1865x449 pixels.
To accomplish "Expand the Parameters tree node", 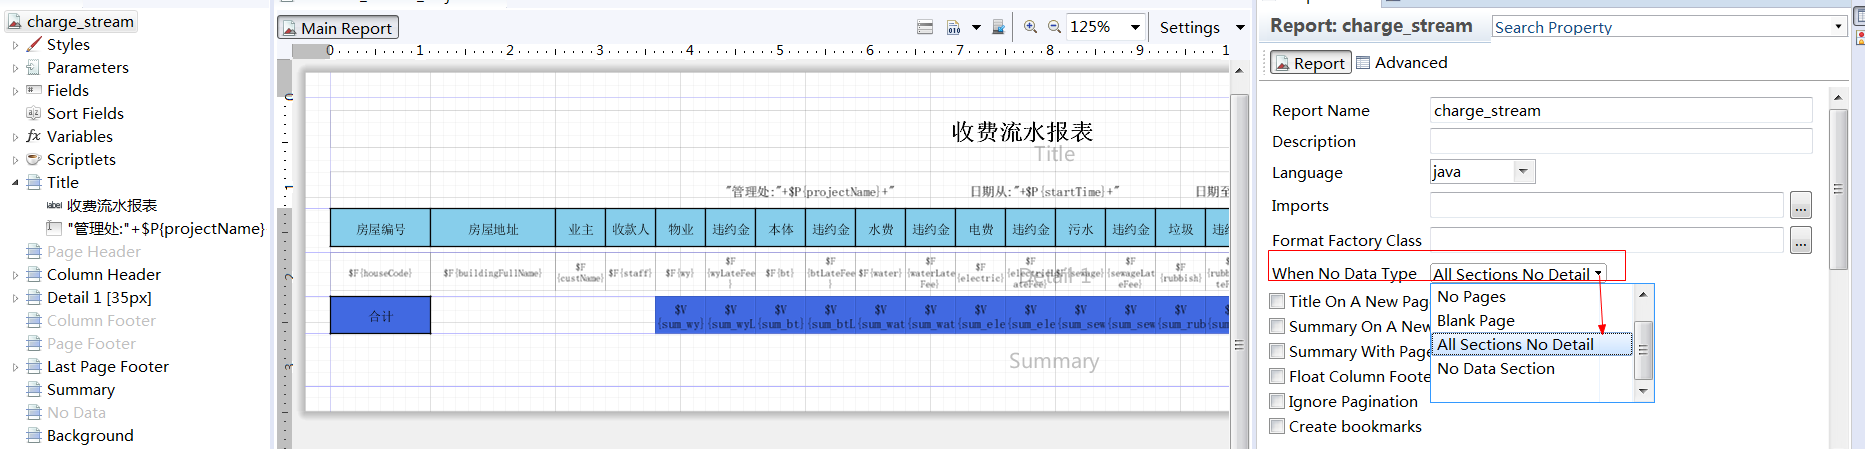I will click(15, 68).
